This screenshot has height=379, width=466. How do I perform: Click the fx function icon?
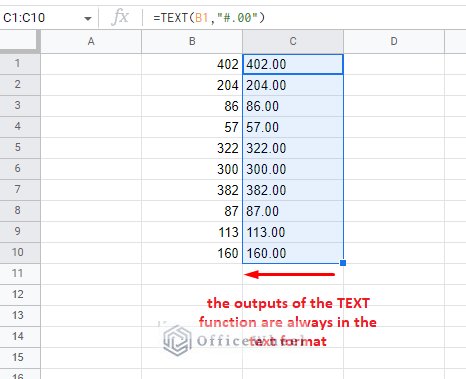(120, 17)
